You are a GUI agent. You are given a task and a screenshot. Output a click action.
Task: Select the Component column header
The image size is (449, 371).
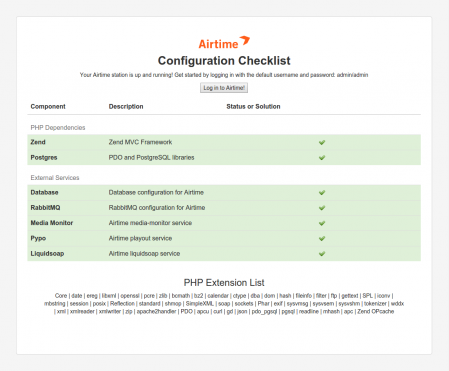48,106
